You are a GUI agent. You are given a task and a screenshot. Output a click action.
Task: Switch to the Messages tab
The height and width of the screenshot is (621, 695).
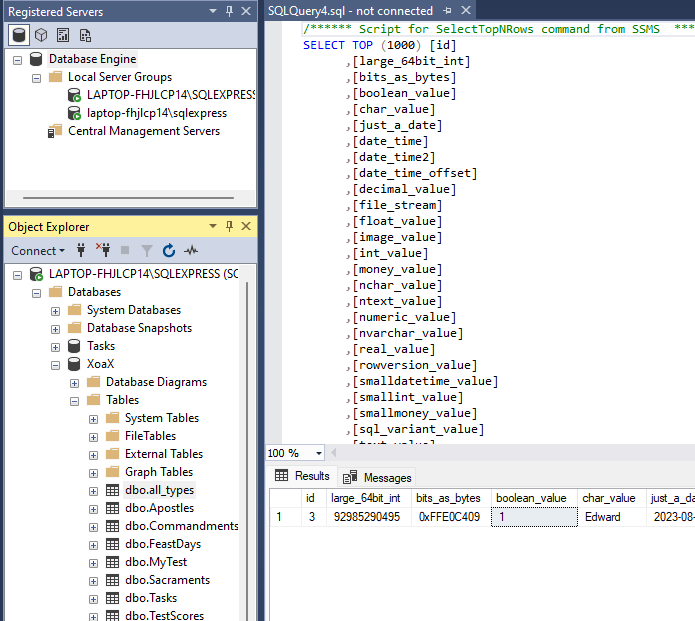click(377, 477)
